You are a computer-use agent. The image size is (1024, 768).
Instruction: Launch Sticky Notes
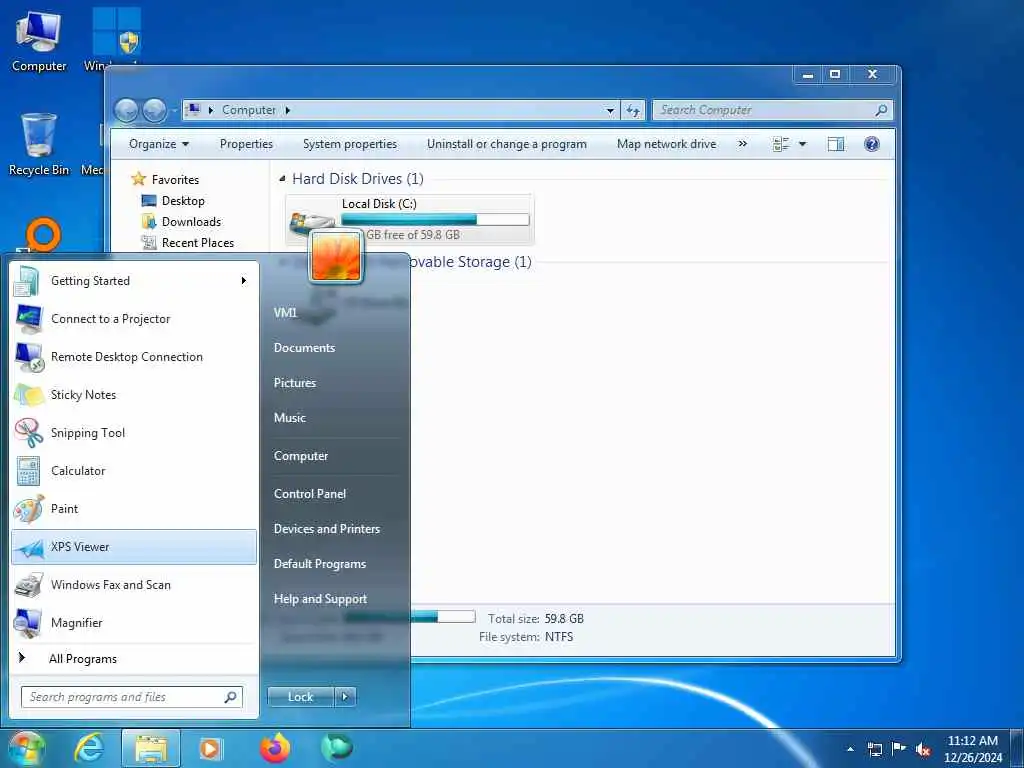click(134, 394)
